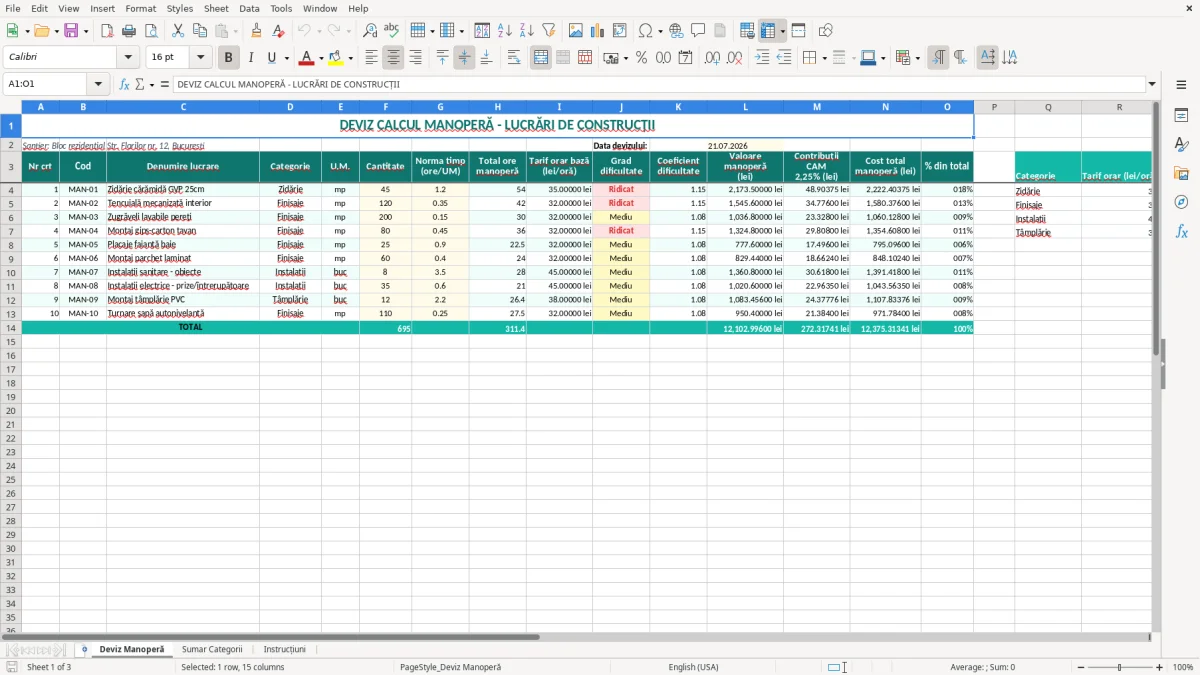Screen dimensions: 1200x675
Task: Toggle Italic formatting
Action: pos(250,58)
